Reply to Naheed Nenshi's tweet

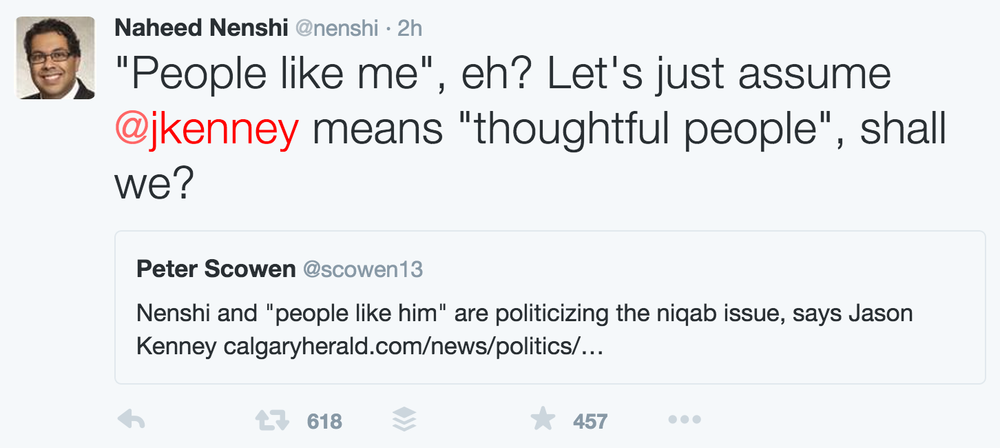(x=133, y=420)
